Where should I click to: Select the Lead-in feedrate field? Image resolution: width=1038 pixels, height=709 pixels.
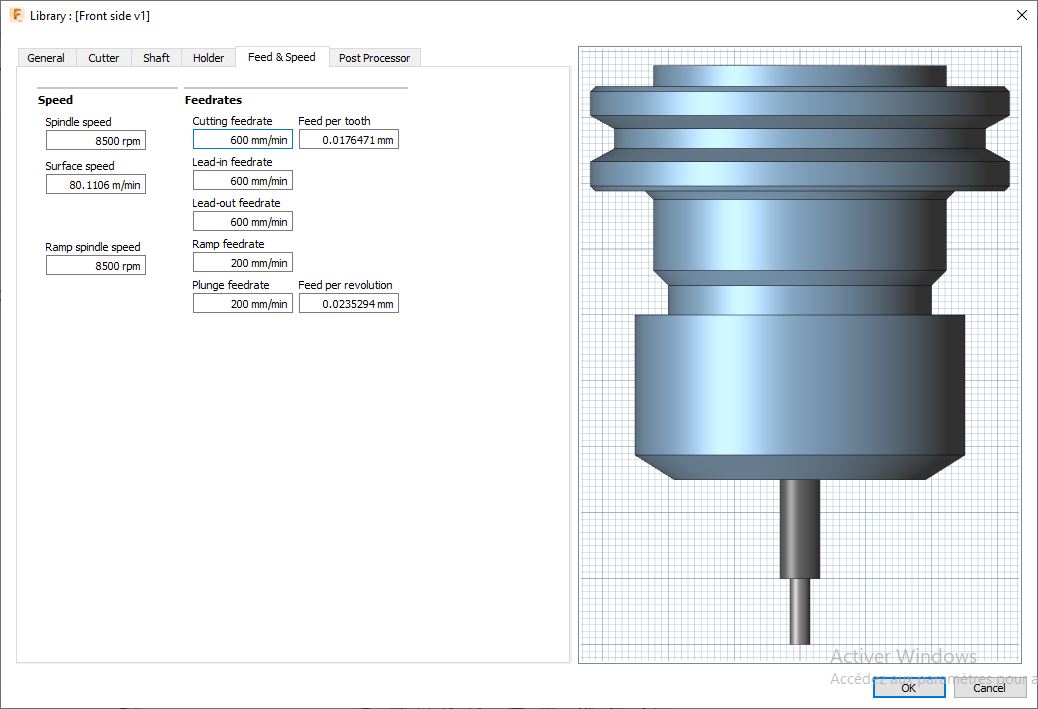[x=243, y=181]
